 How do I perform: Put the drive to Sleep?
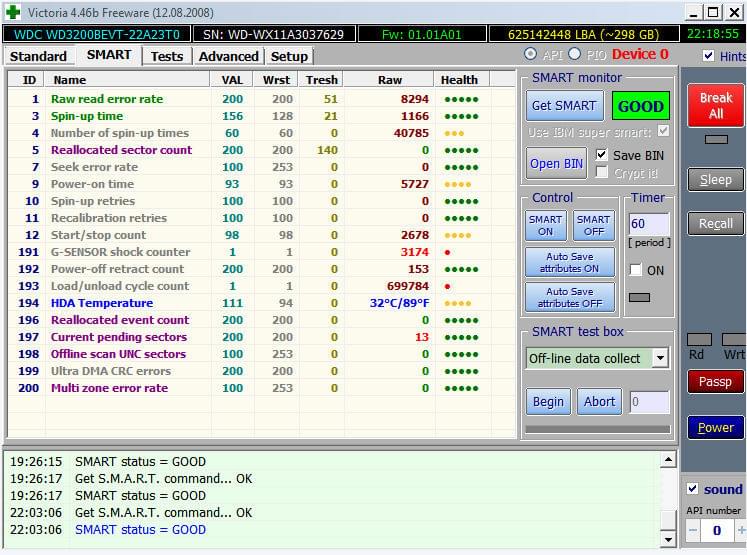pos(716,180)
